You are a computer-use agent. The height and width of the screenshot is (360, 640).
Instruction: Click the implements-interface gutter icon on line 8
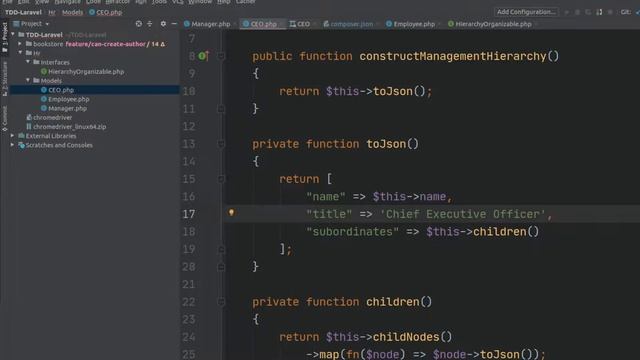(x=203, y=56)
